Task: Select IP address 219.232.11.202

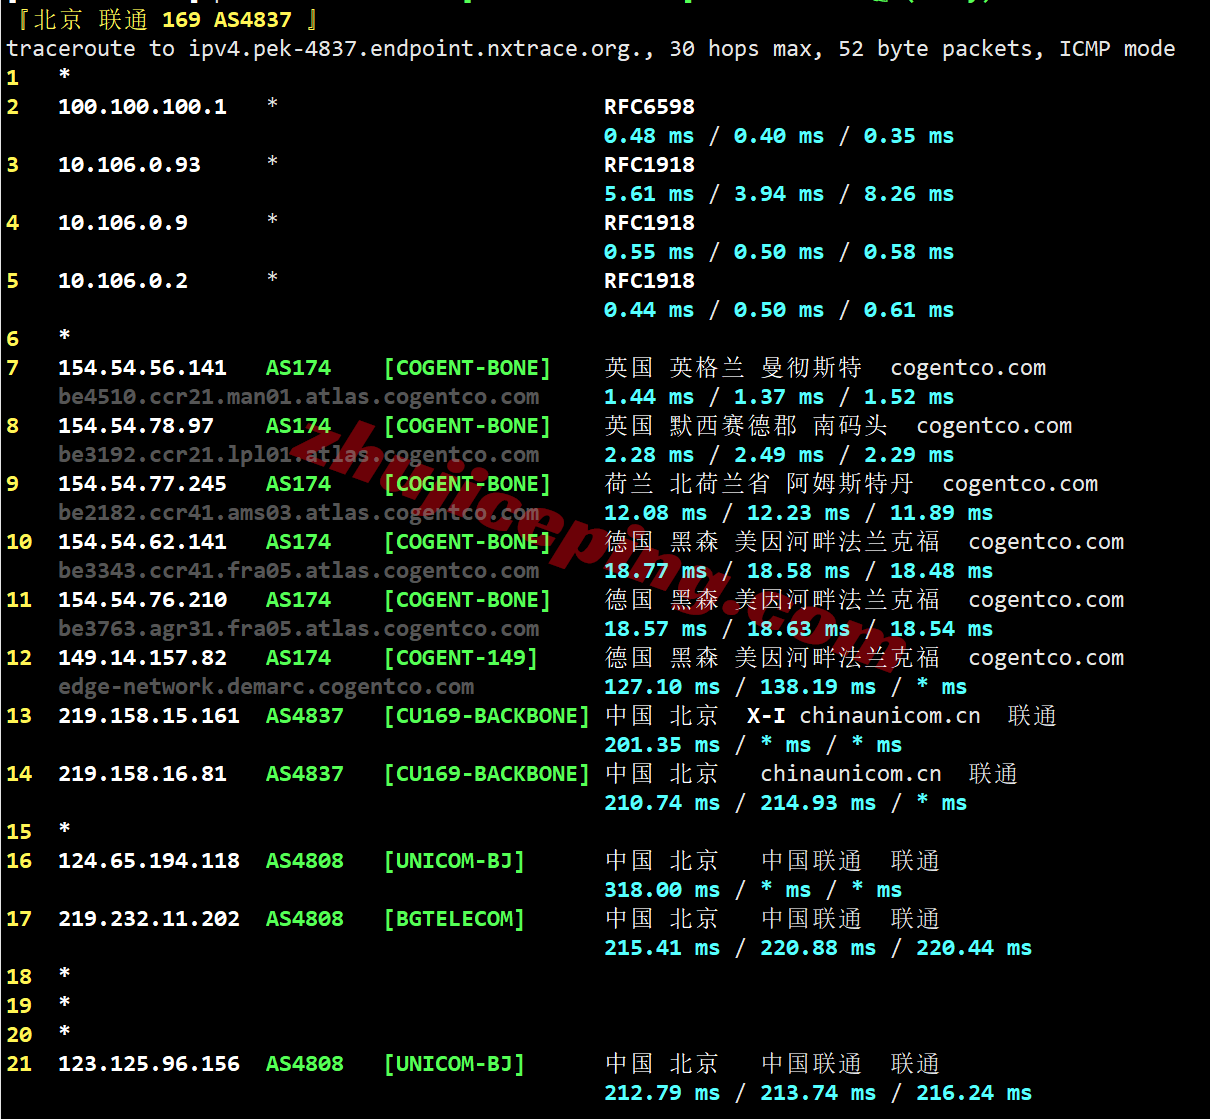Action: click(149, 919)
